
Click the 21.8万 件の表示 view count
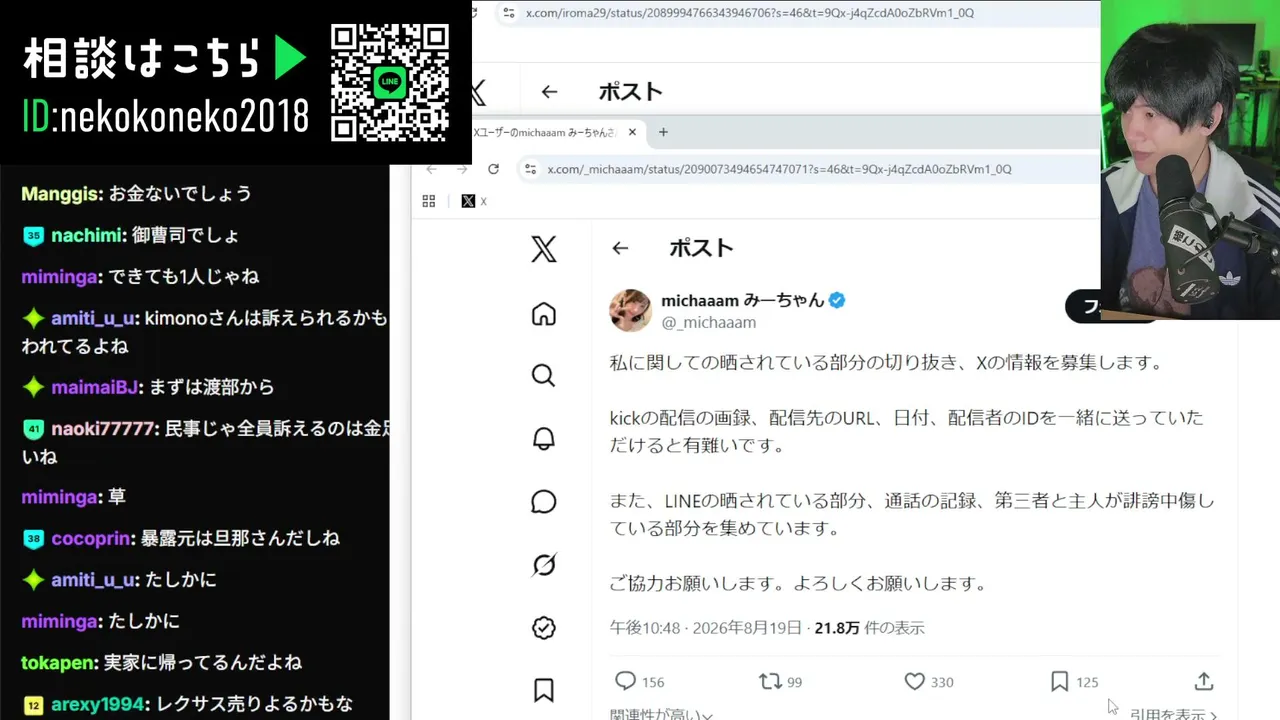[869, 628]
